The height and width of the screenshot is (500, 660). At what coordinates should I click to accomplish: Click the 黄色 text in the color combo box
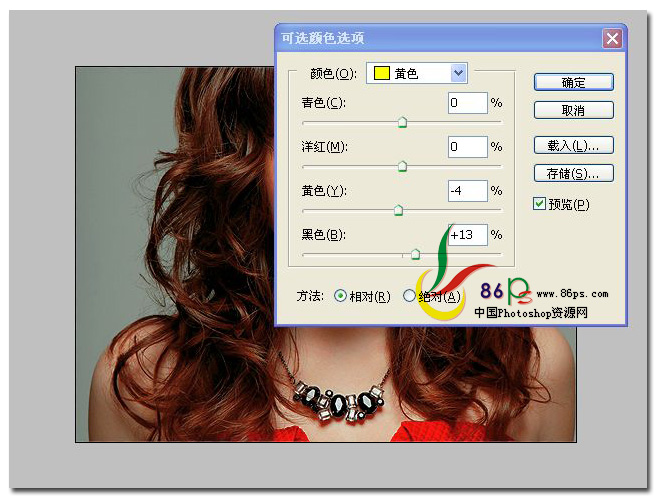click(406, 74)
